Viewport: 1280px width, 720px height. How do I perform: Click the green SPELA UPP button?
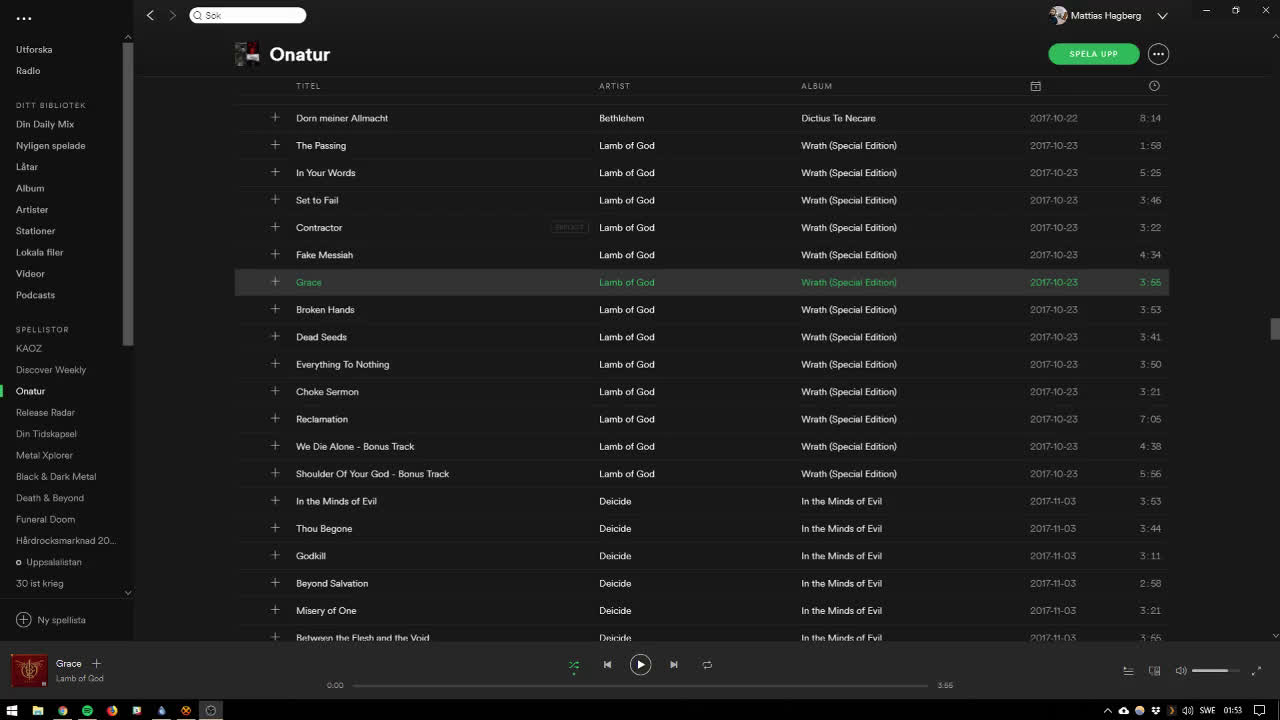click(x=1093, y=54)
